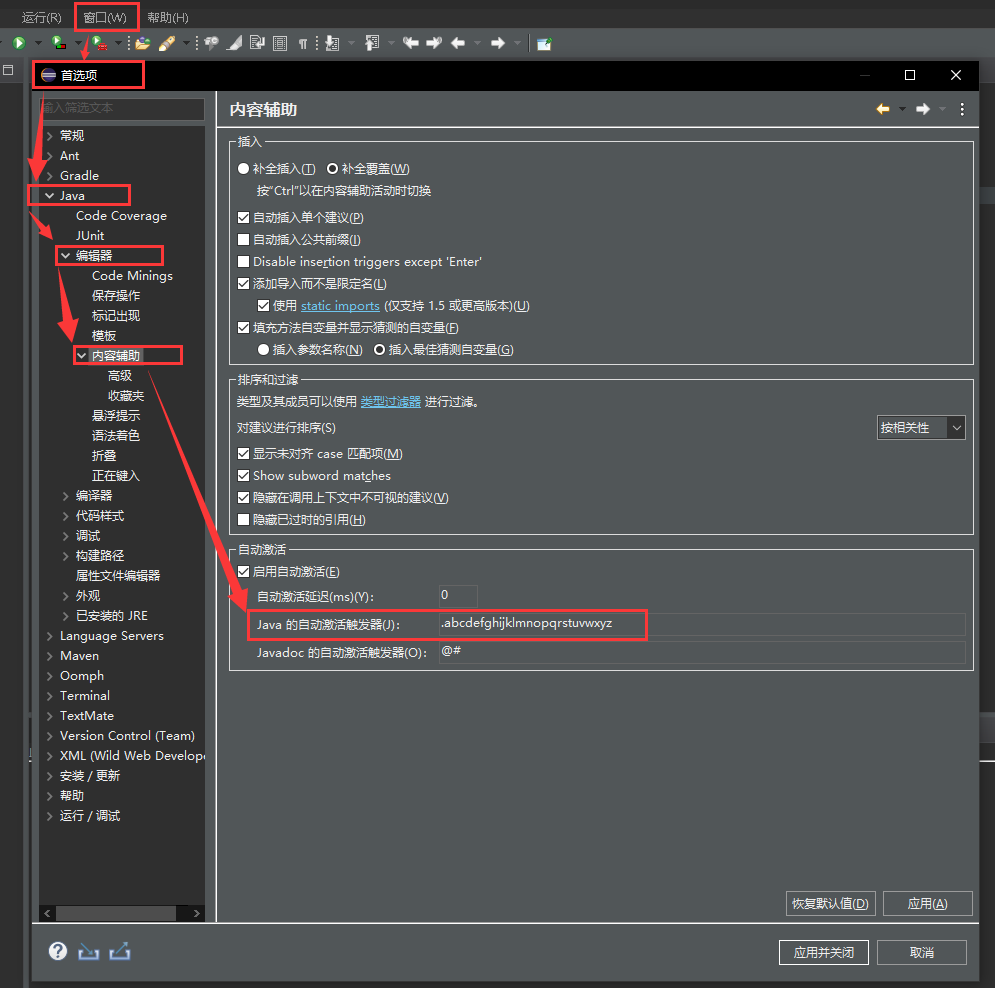995x988 pixels.
Task: Click the yellow back arrow in preferences header
Action: point(882,109)
